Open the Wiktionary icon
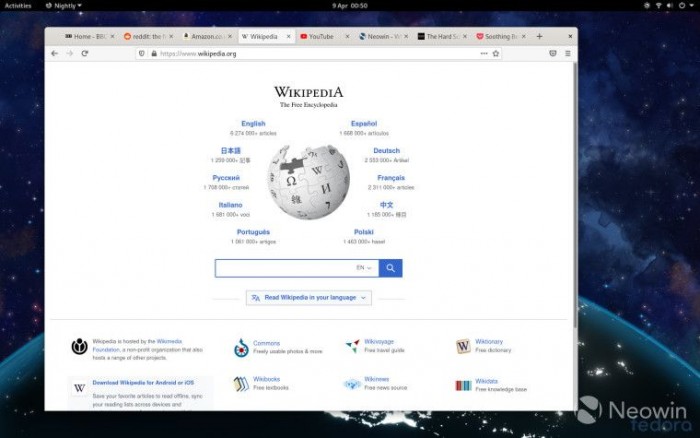700x438 pixels. point(463,346)
